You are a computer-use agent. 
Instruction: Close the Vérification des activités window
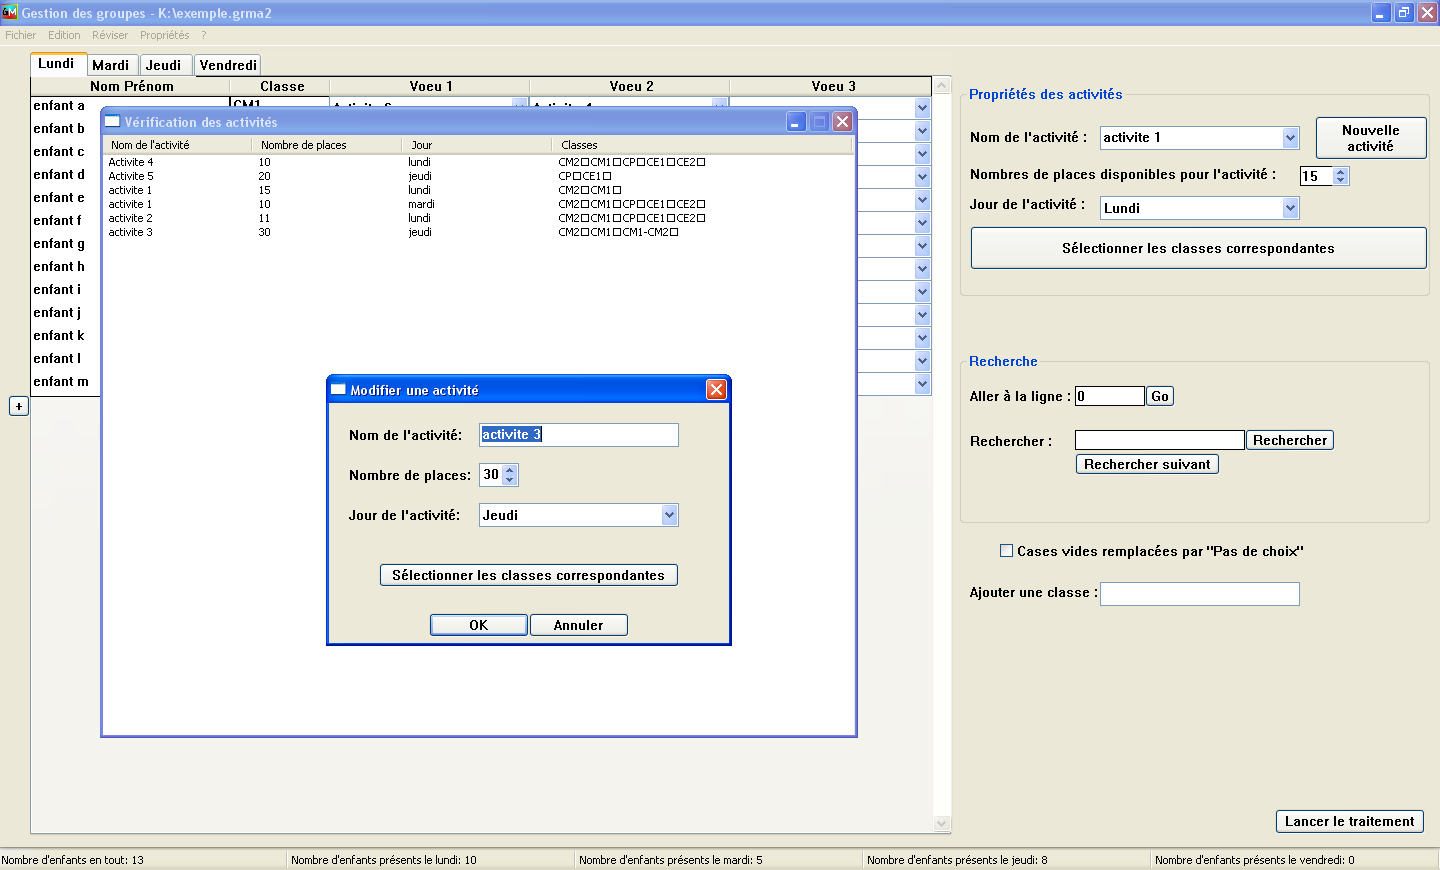pyautogui.click(x=842, y=122)
